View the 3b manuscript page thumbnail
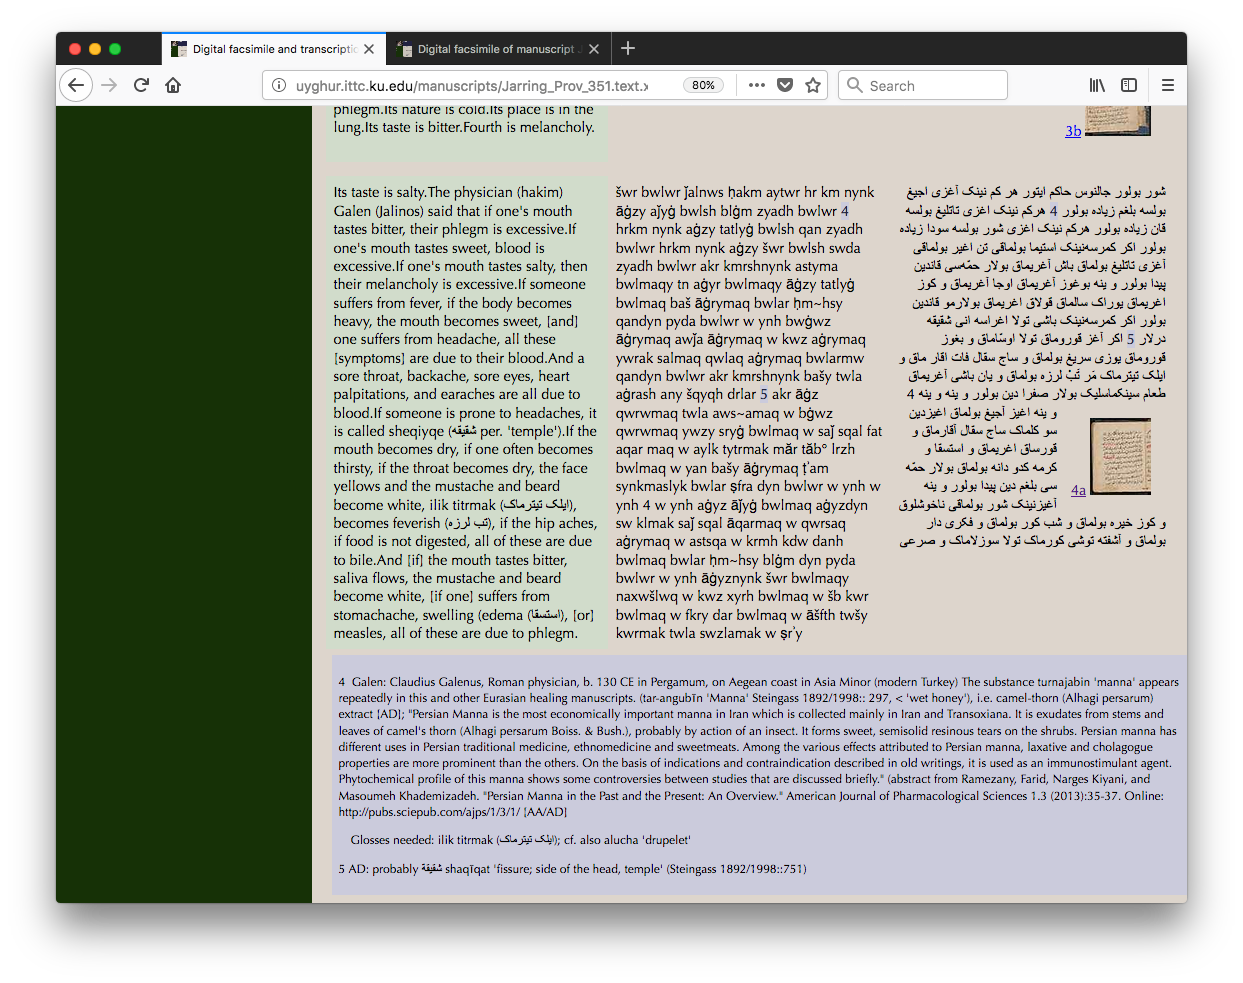Screen dimensions: 1243x983 pyautogui.click(x=1118, y=120)
